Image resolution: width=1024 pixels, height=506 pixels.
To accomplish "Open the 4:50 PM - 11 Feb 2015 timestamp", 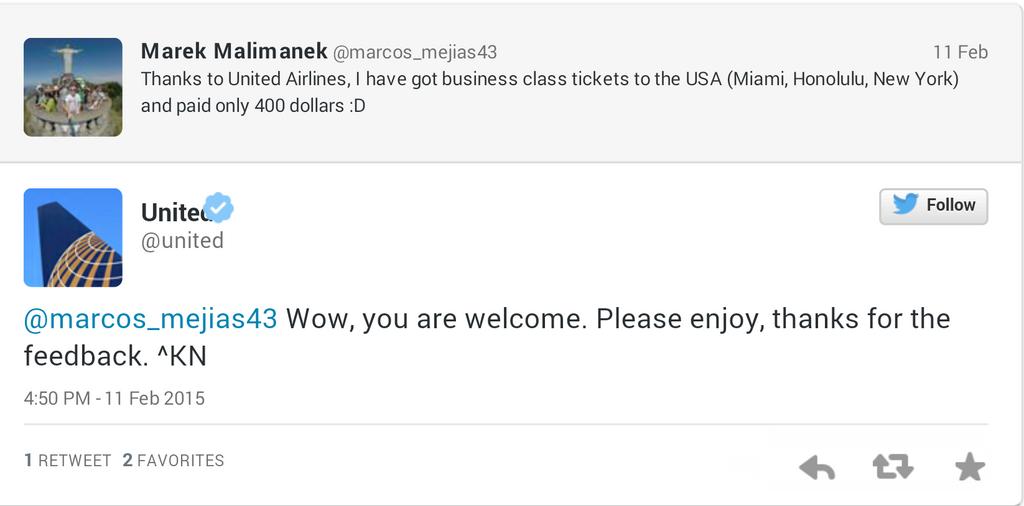I will pos(114,398).
